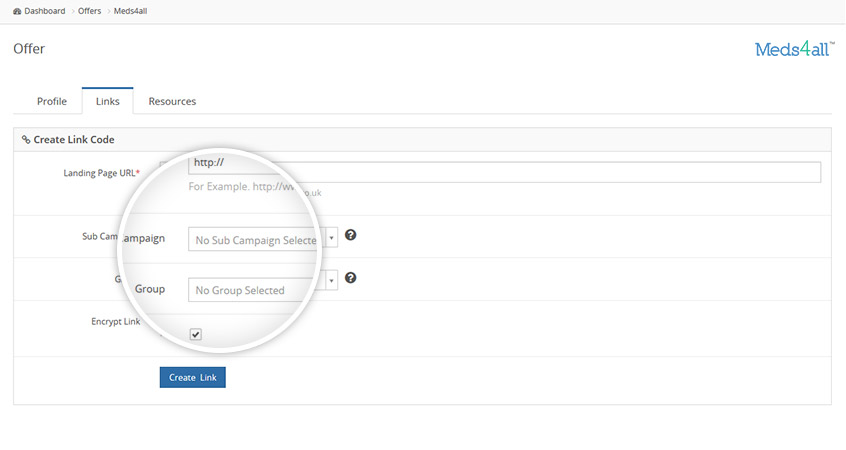
Task: Open the Sub Campaign dropdown arrow
Action: (x=331, y=237)
